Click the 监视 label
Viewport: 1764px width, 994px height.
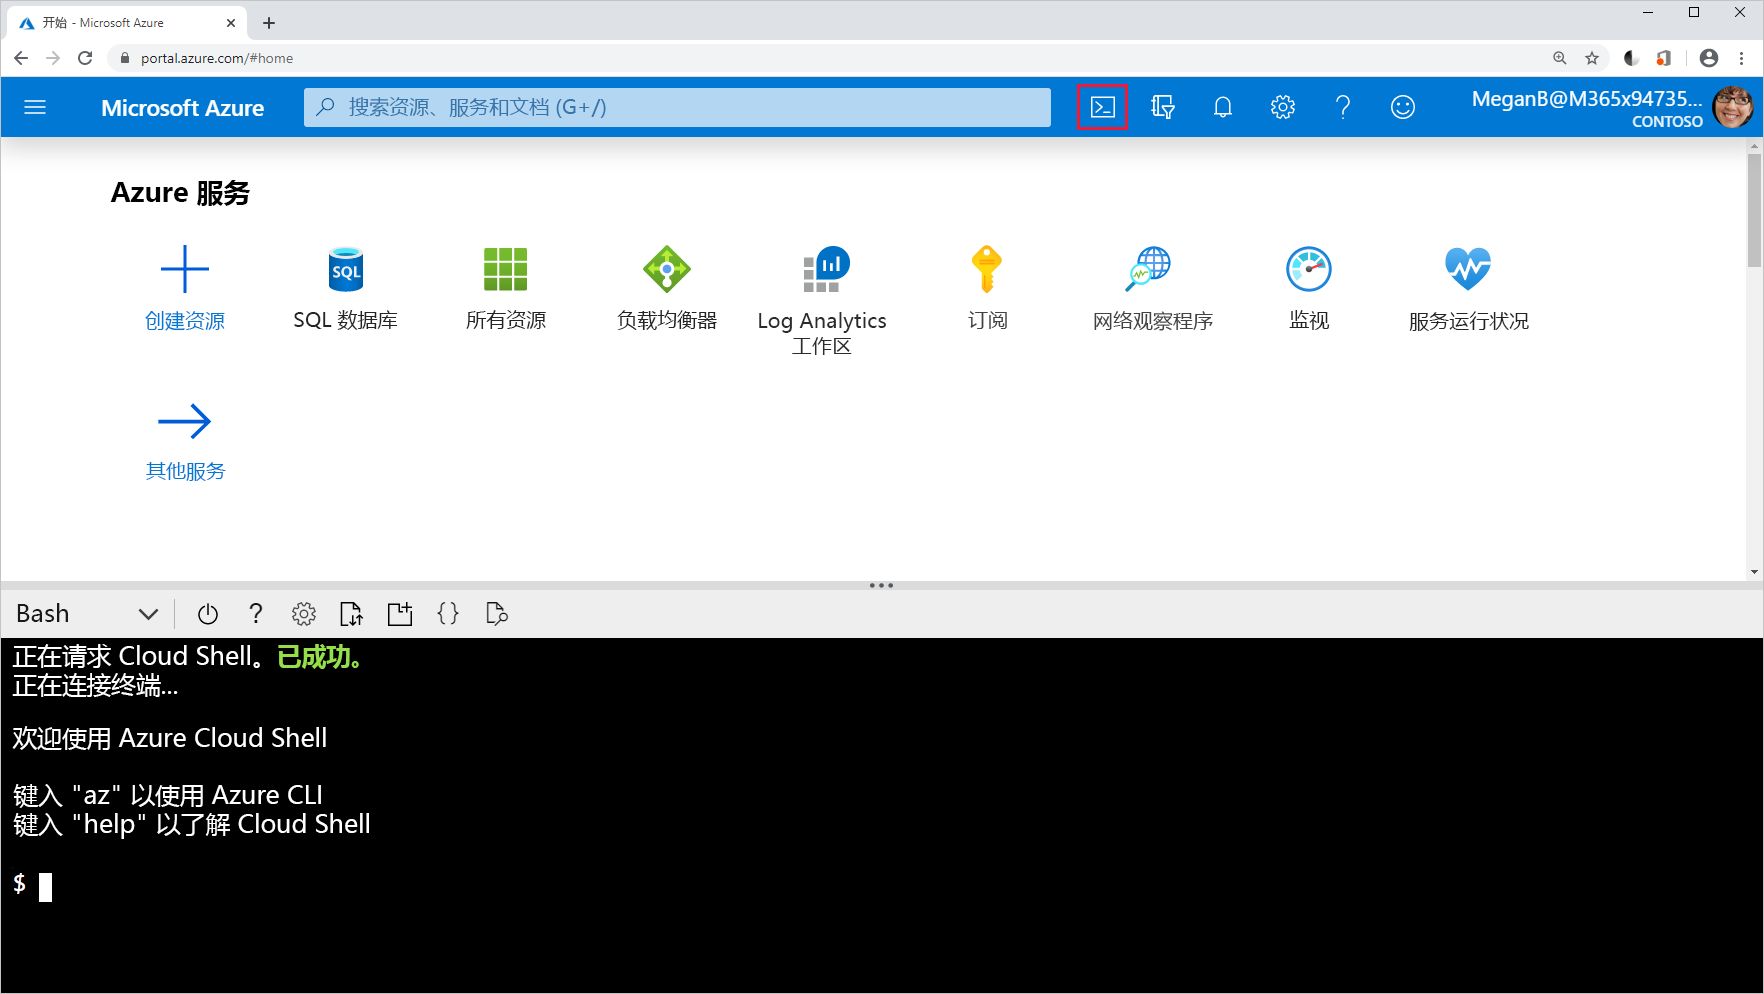(1308, 321)
